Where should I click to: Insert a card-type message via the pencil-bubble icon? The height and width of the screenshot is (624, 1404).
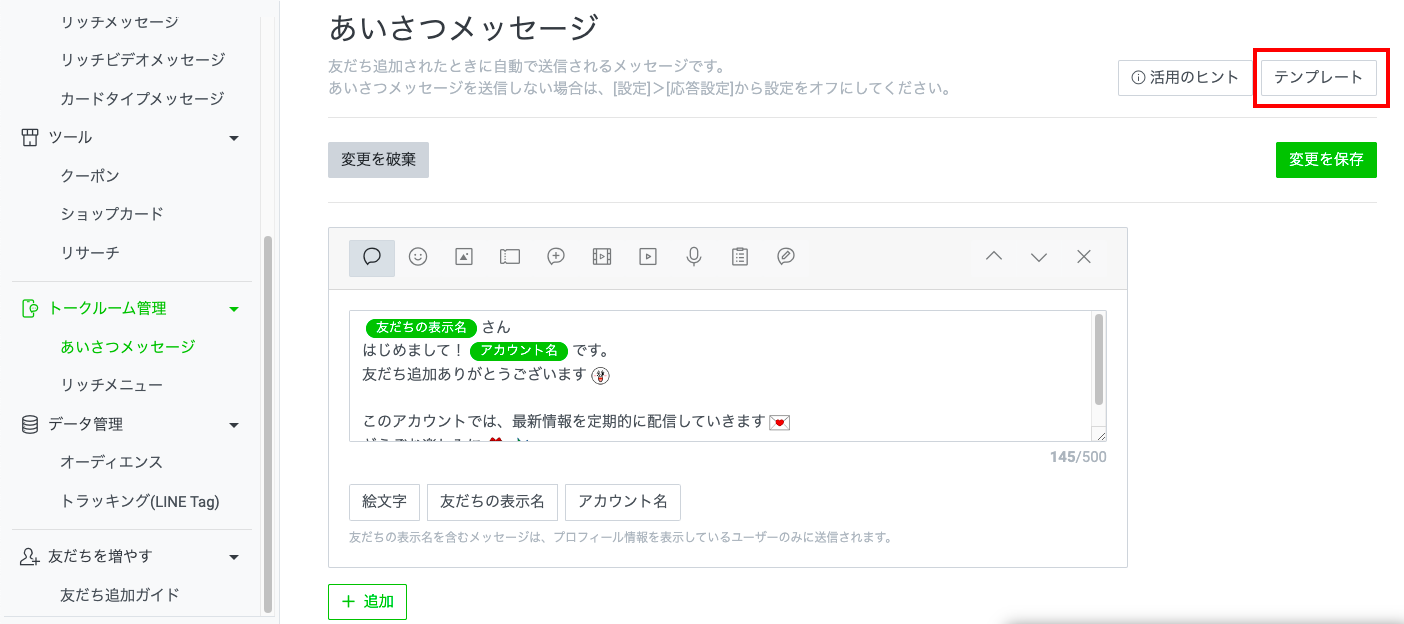786,257
